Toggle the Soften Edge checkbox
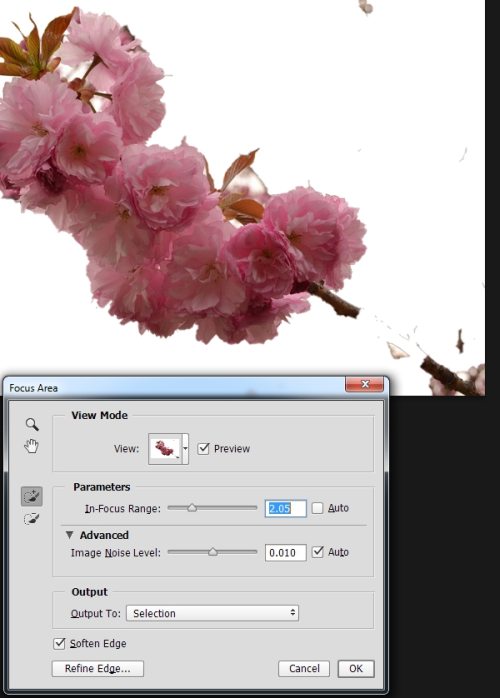500x698 pixels. click(x=59, y=643)
